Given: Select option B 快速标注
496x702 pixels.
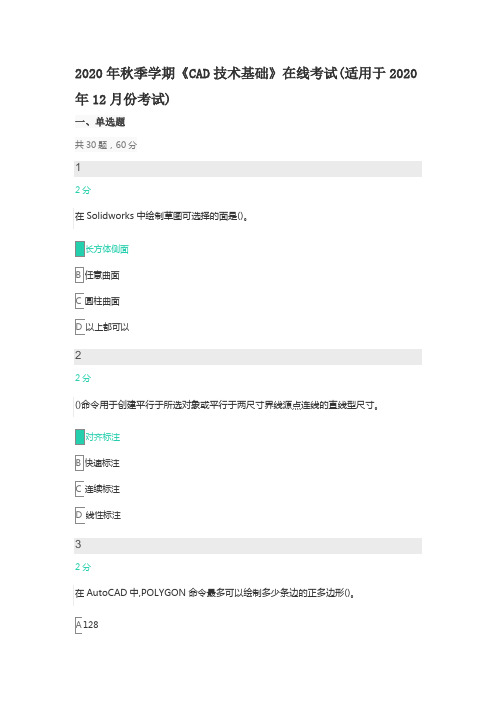Looking at the screenshot, I should pos(97,463).
